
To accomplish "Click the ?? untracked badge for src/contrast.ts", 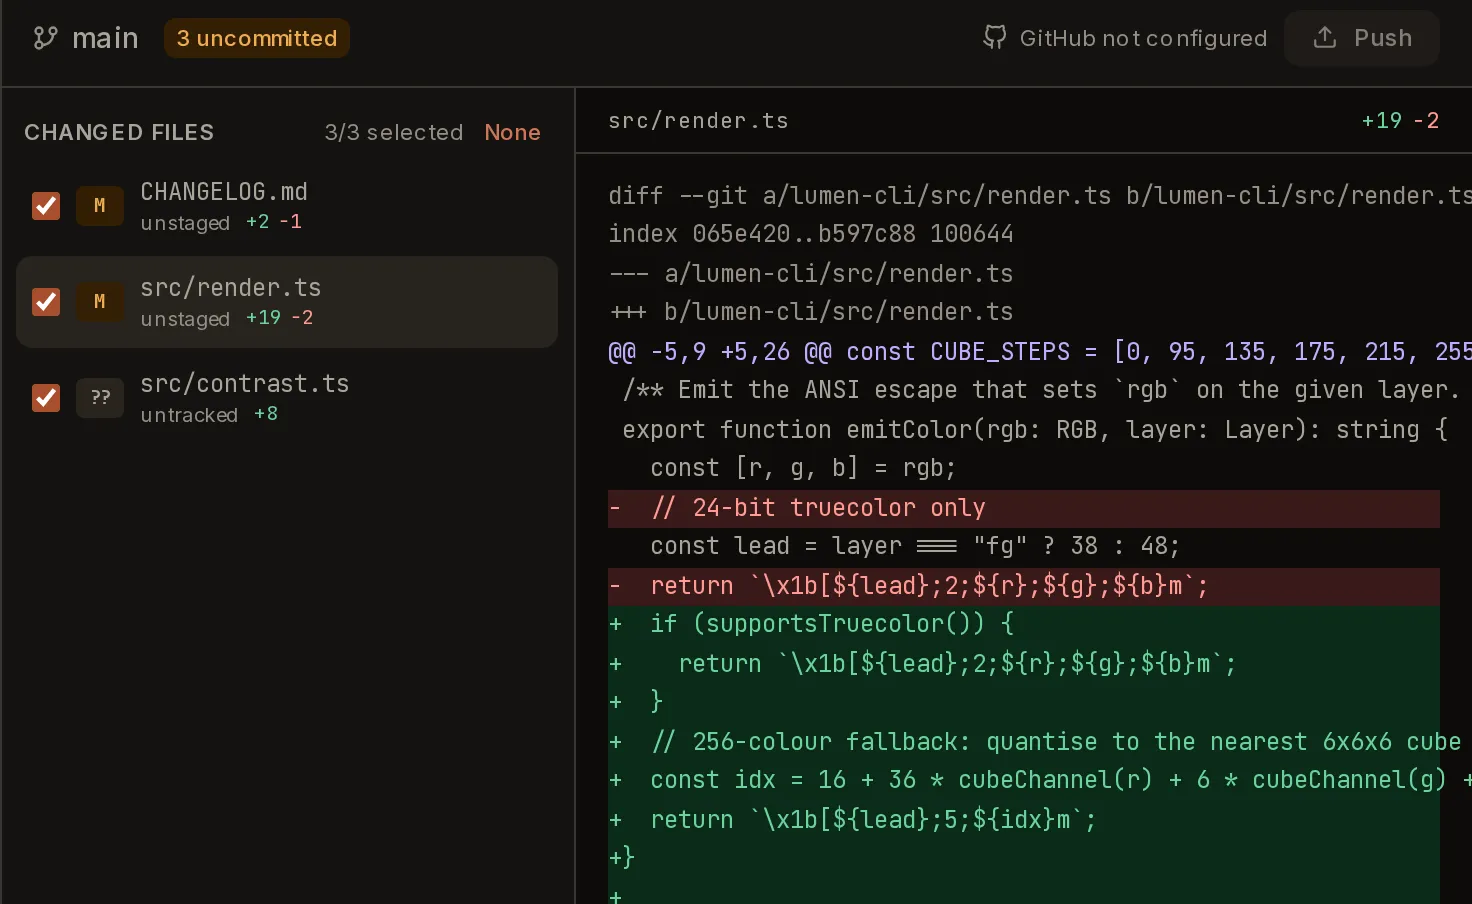I will coord(100,398).
